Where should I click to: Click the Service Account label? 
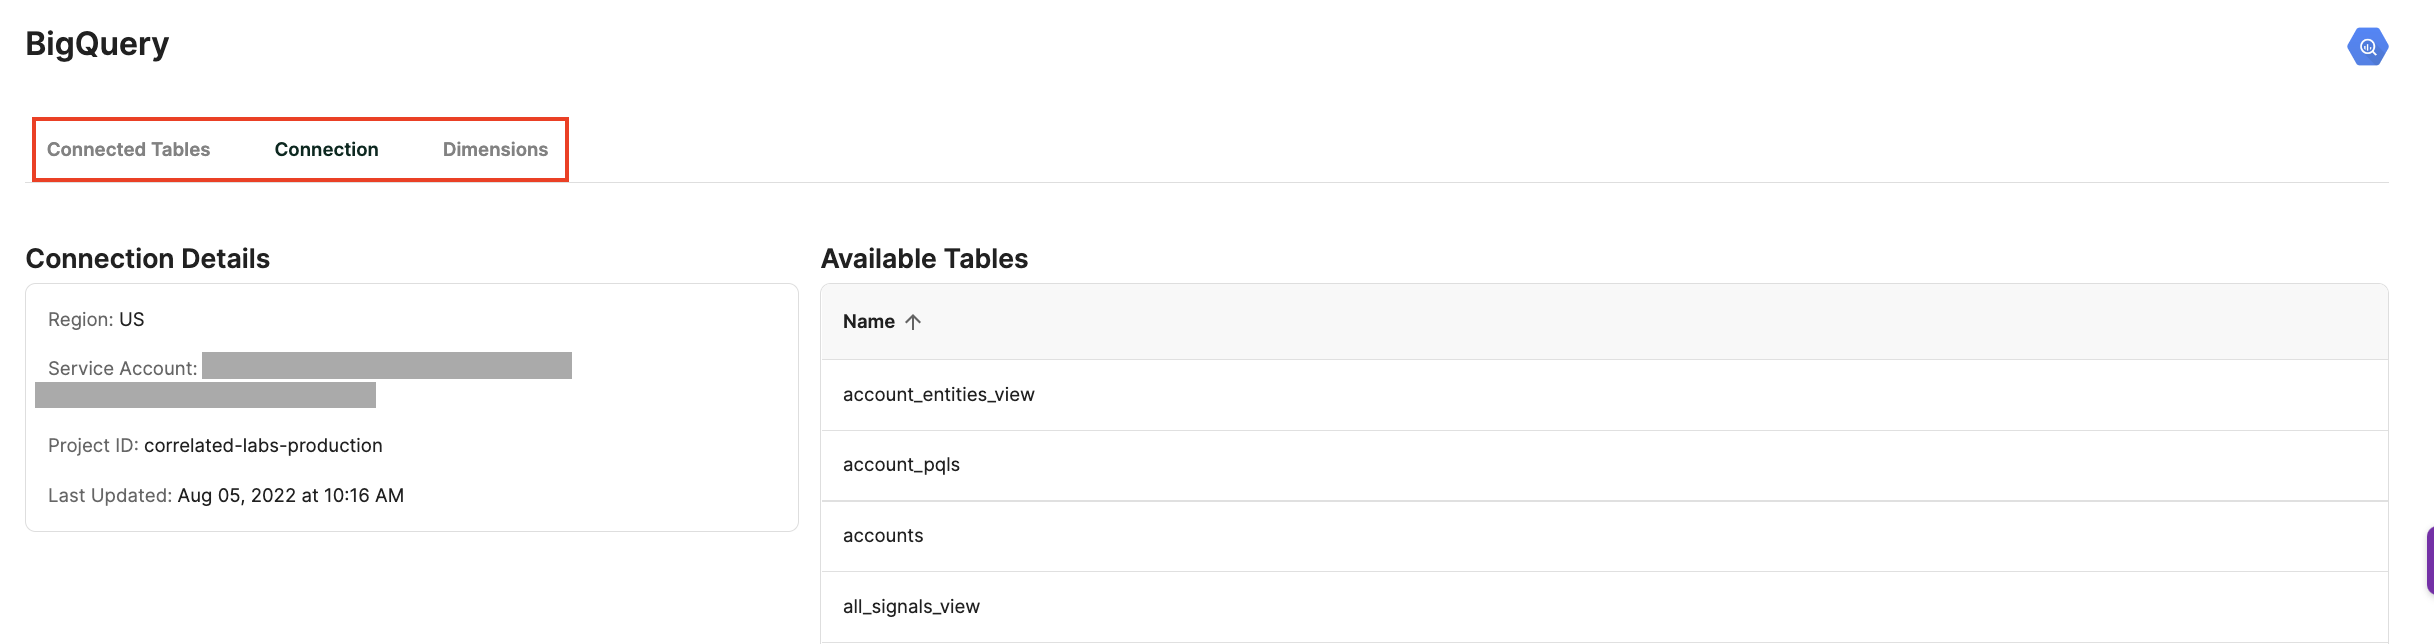click(x=123, y=368)
